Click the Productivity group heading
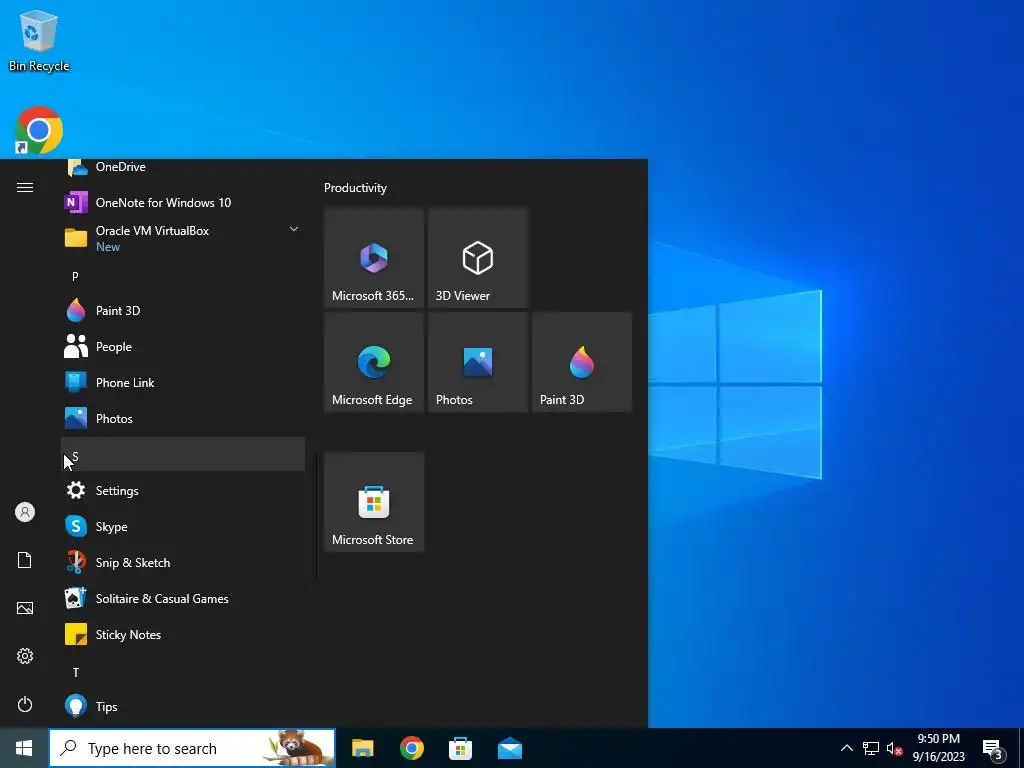Viewport: 1024px width, 768px height. [355, 188]
